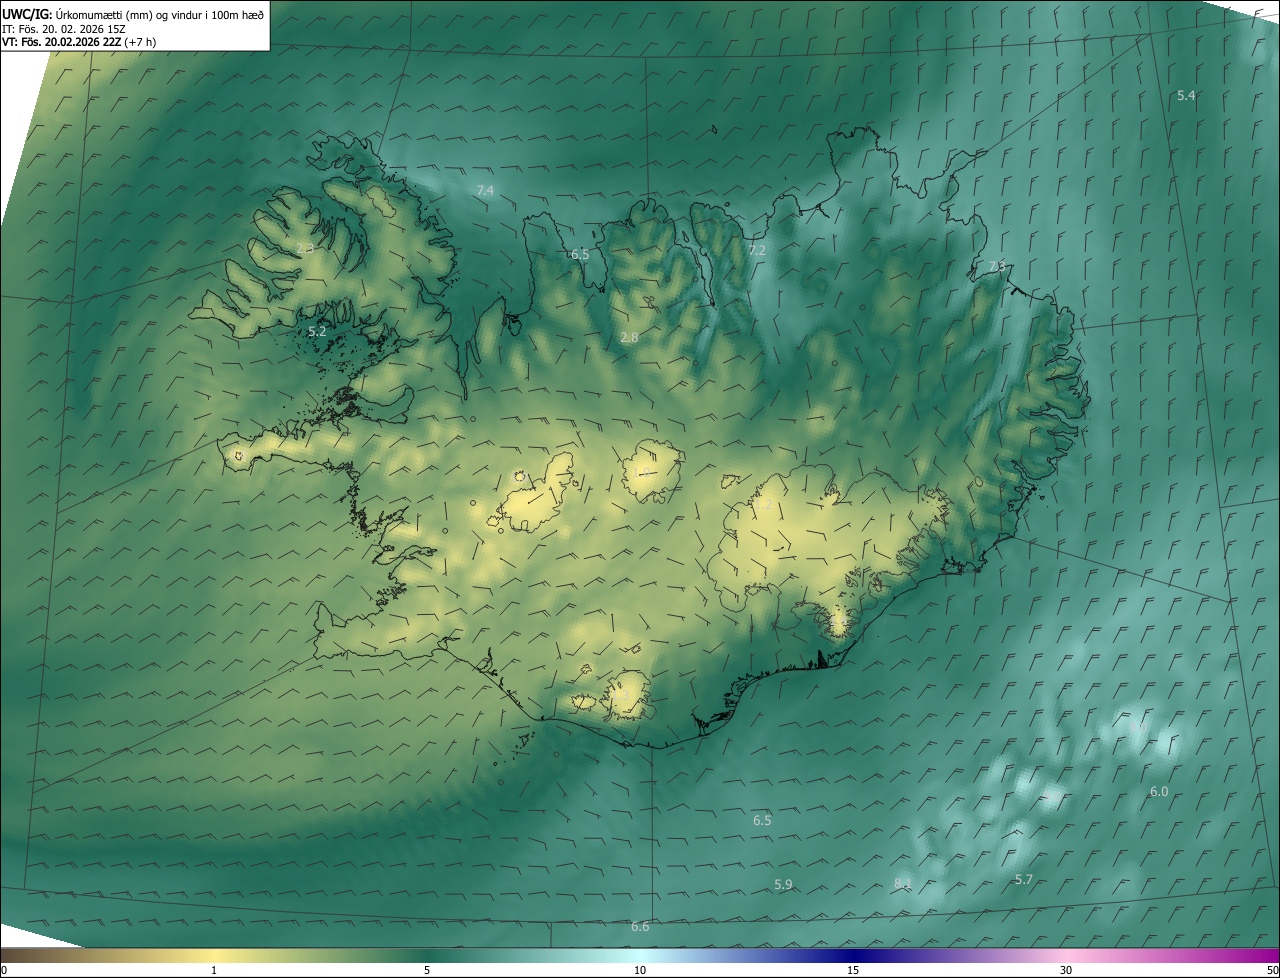1280x978 pixels.
Task: Click the "1" tick on the color scale
Action: [214, 970]
